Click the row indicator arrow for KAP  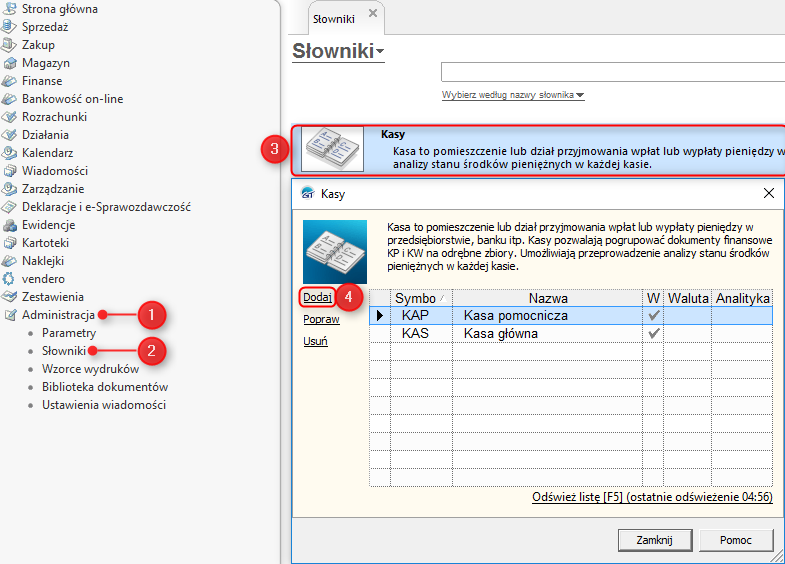click(x=380, y=315)
